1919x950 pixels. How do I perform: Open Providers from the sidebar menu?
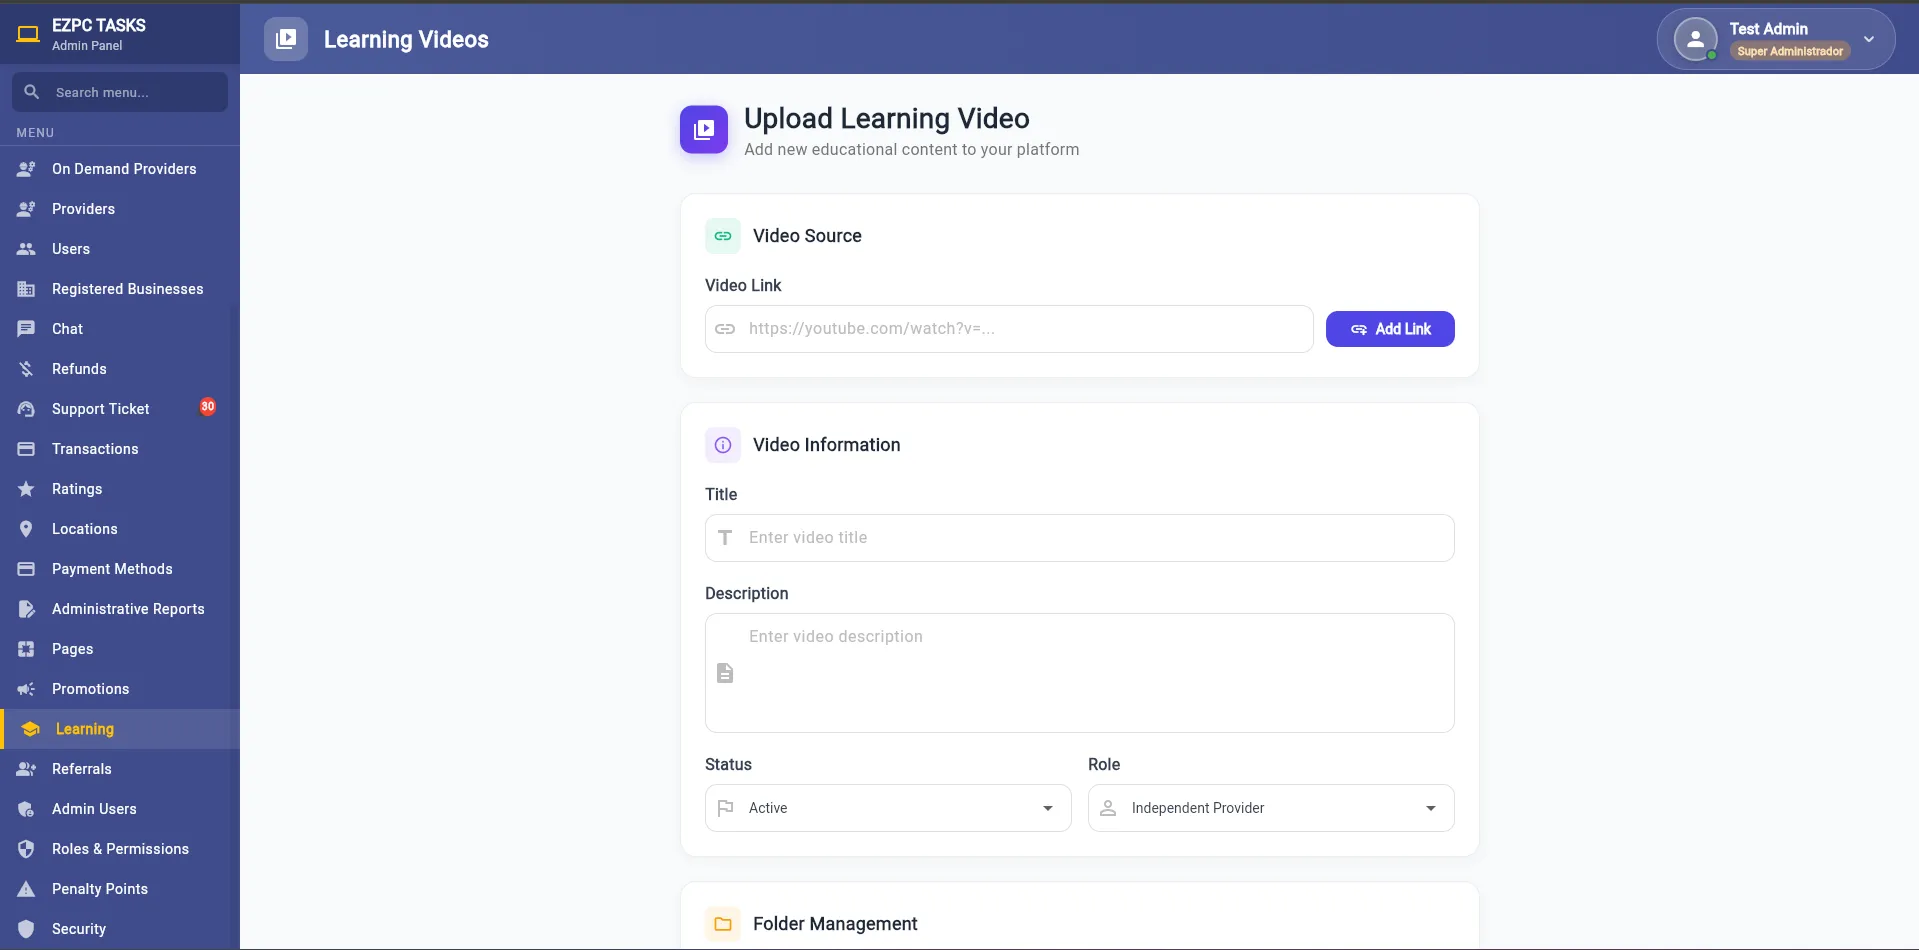[120, 209]
